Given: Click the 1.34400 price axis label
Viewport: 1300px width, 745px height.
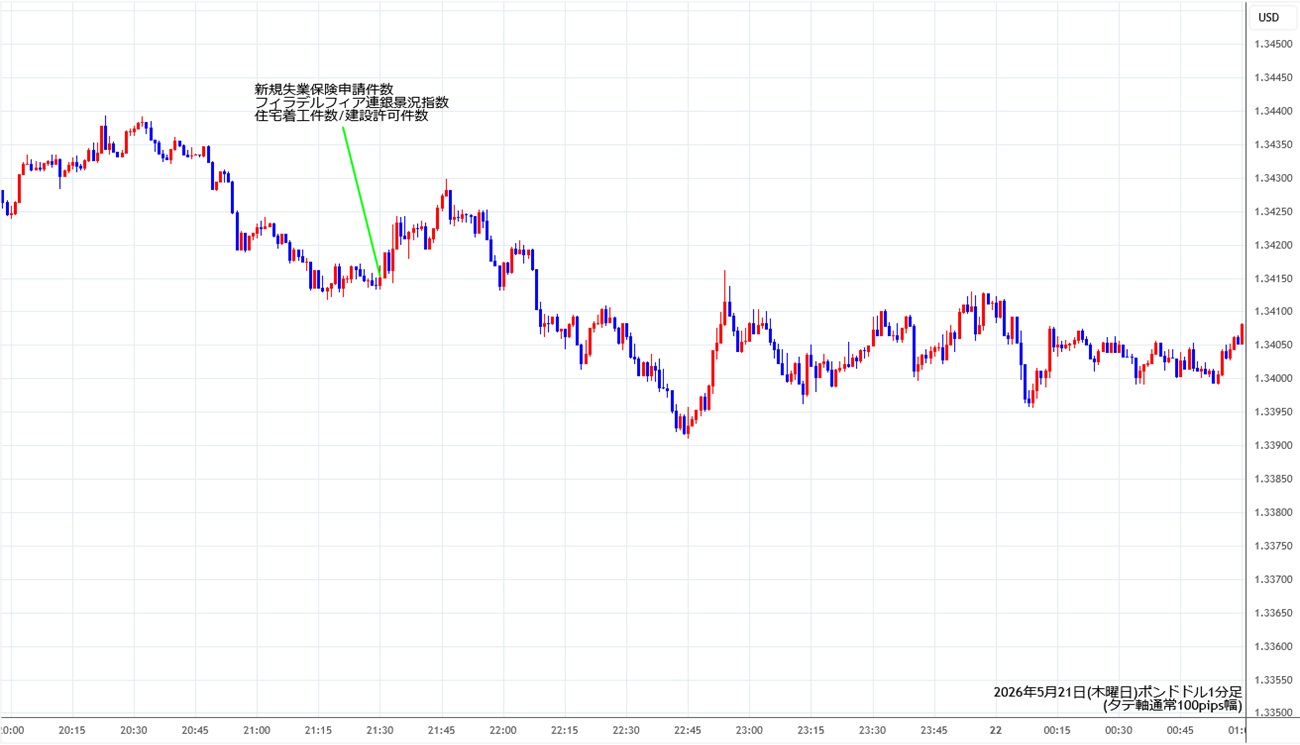Looking at the screenshot, I should pos(1273,111).
